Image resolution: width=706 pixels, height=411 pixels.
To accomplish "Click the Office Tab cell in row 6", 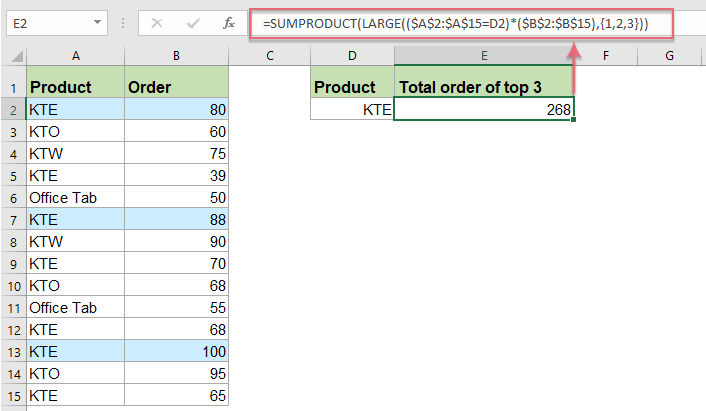I will (x=75, y=197).
